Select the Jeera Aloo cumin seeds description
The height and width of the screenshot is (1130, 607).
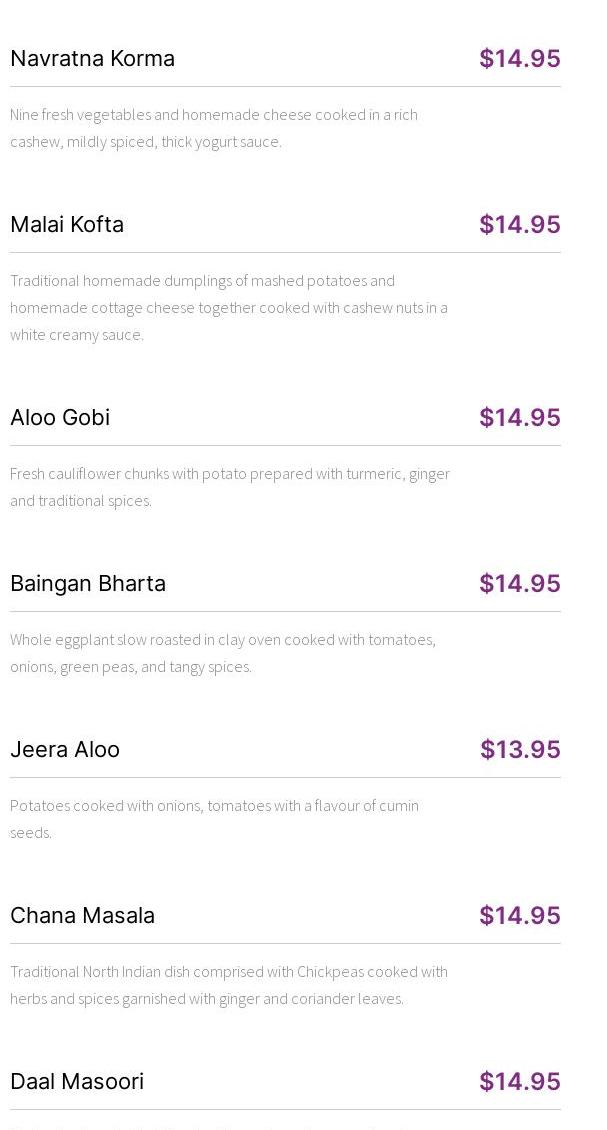click(x=214, y=818)
